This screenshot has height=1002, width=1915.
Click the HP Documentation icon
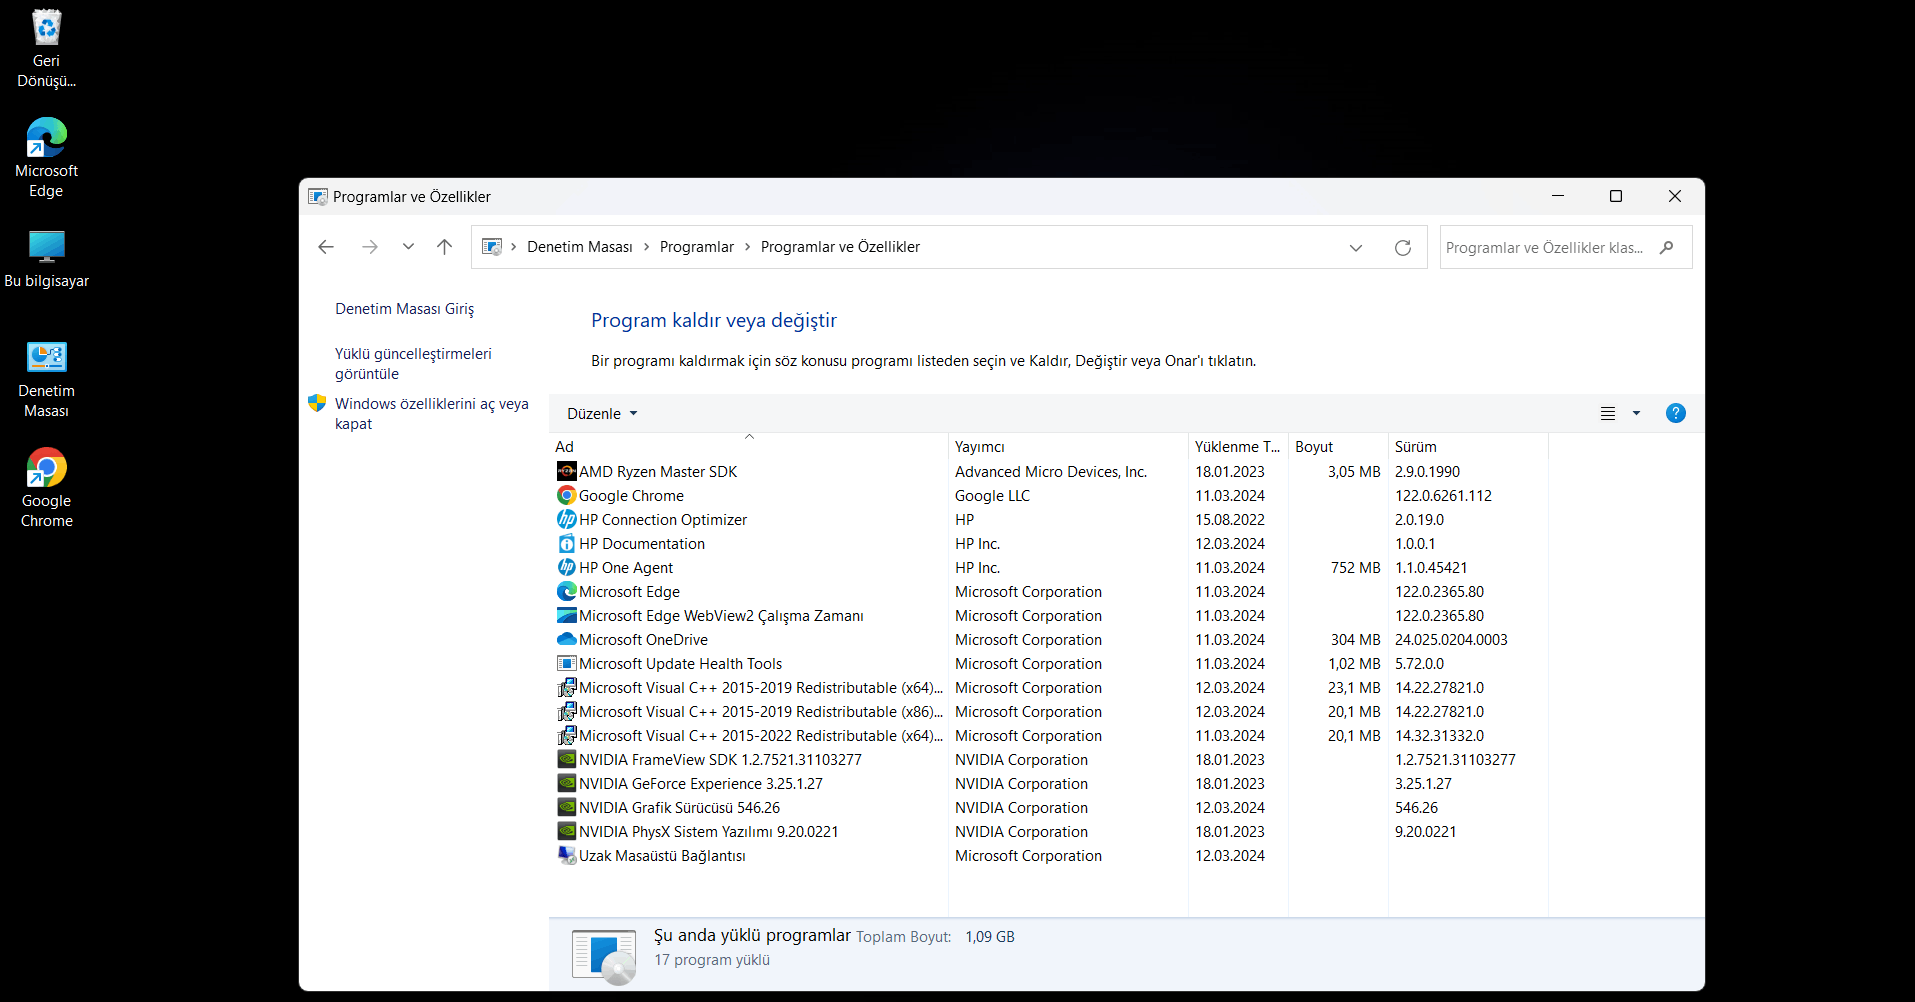pyautogui.click(x=567, y=543)
